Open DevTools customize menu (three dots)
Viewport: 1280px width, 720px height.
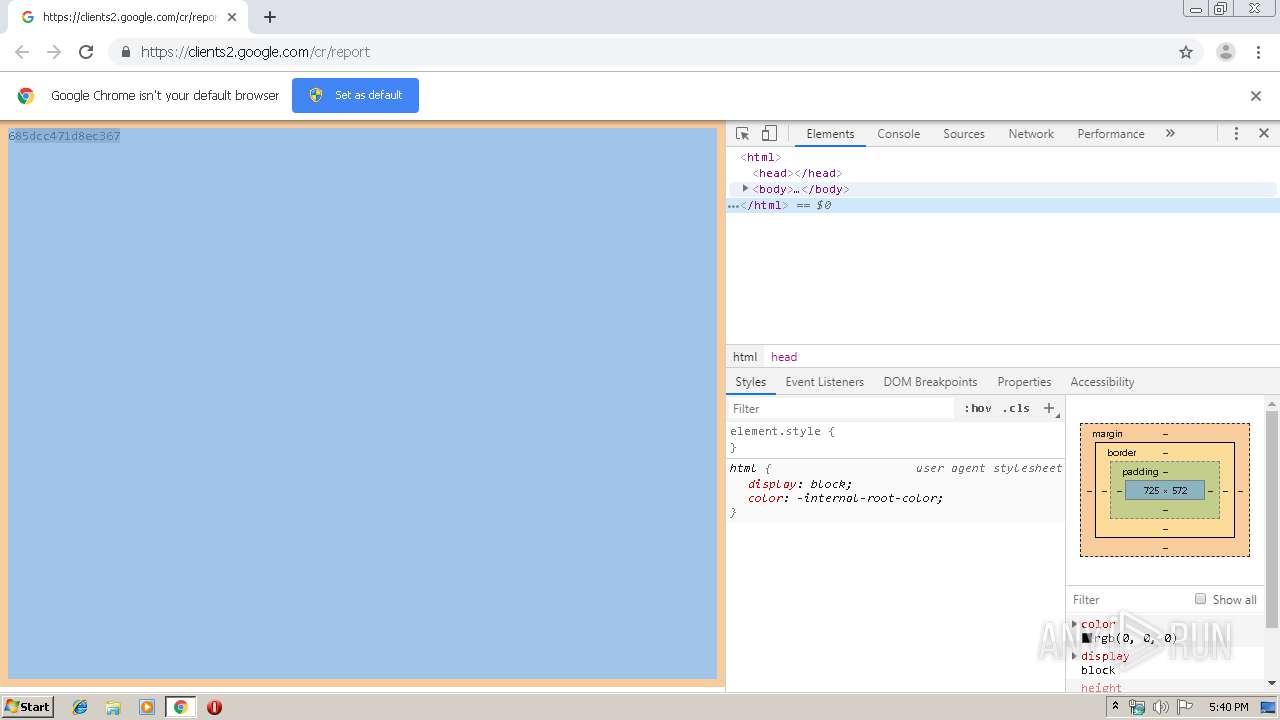click(x=1236, y=134)
